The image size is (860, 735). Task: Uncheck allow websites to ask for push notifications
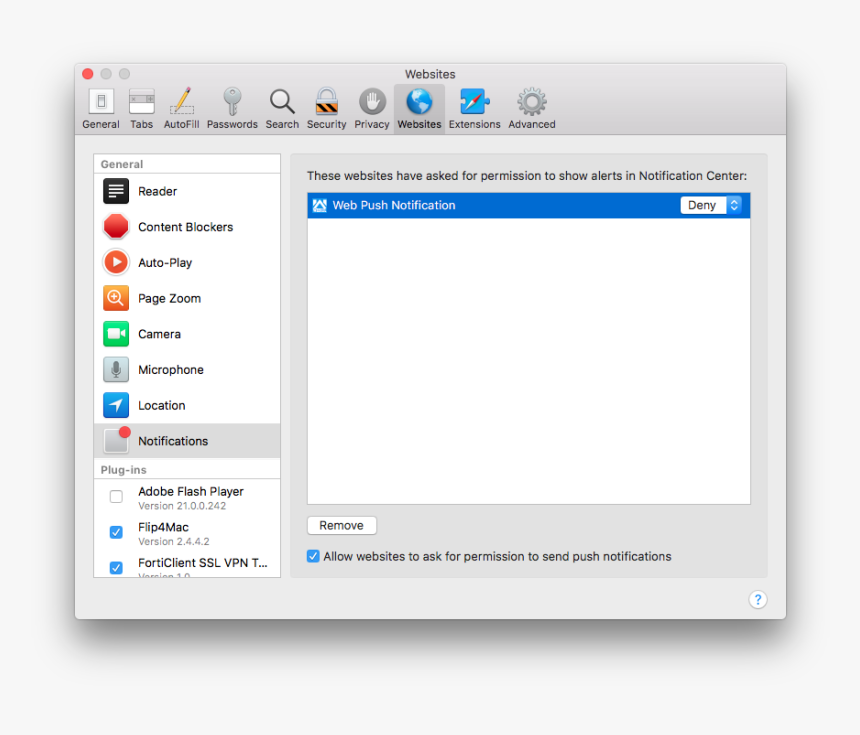coord(313,555)
